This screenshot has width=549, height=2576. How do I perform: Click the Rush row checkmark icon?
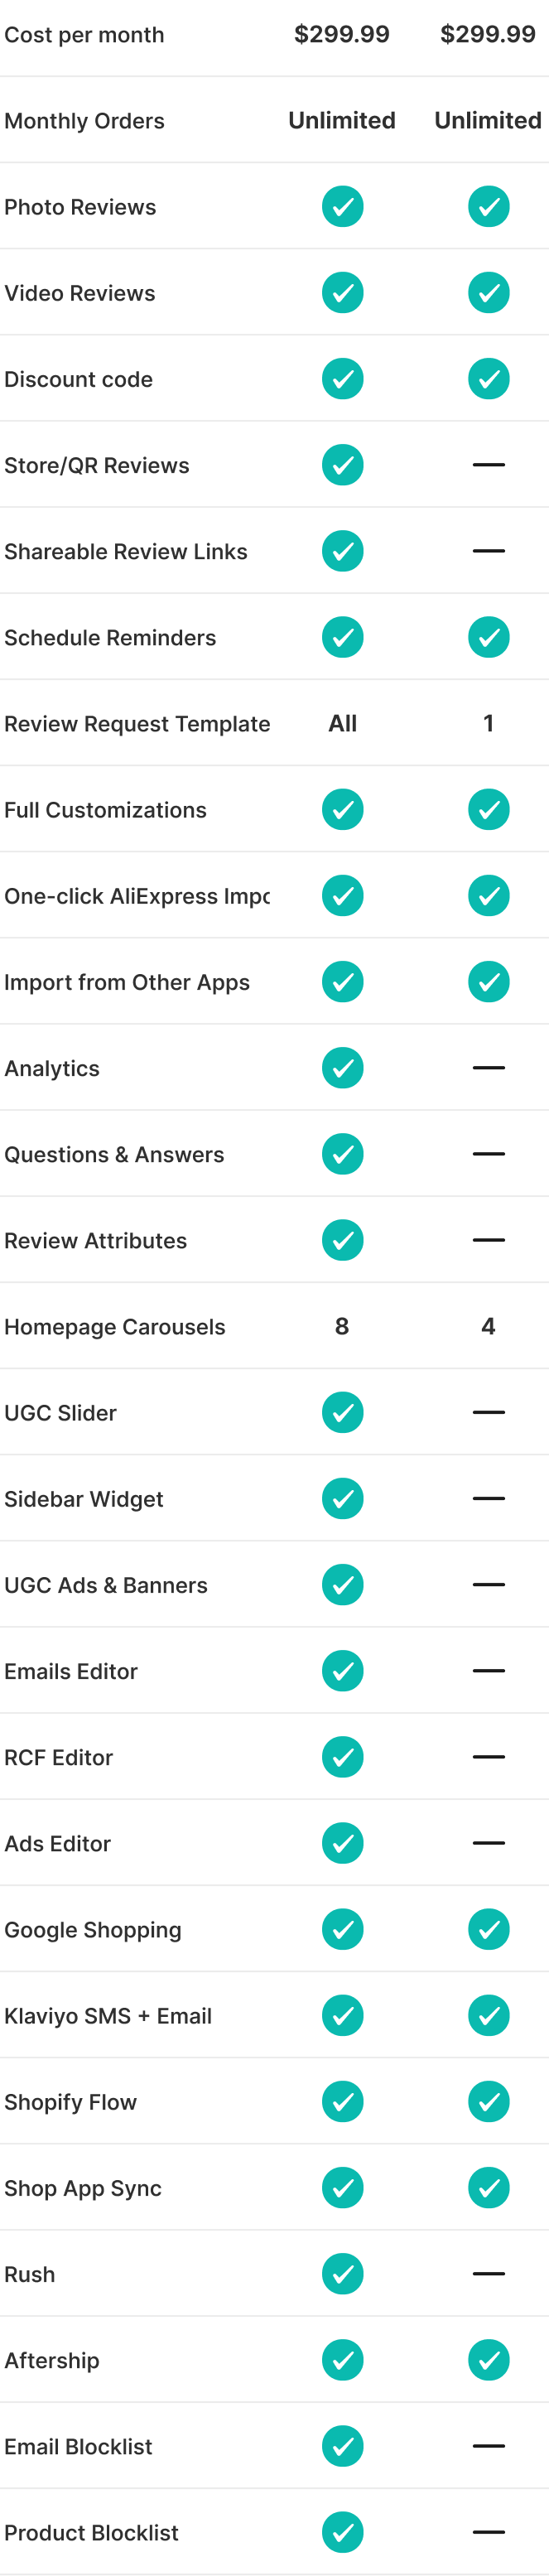[342, 2274]
